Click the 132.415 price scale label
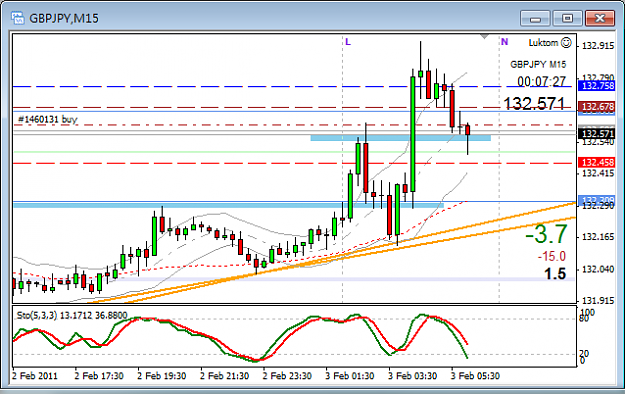The width and height of the screenshot is (625, 394). tap(598, 173)
